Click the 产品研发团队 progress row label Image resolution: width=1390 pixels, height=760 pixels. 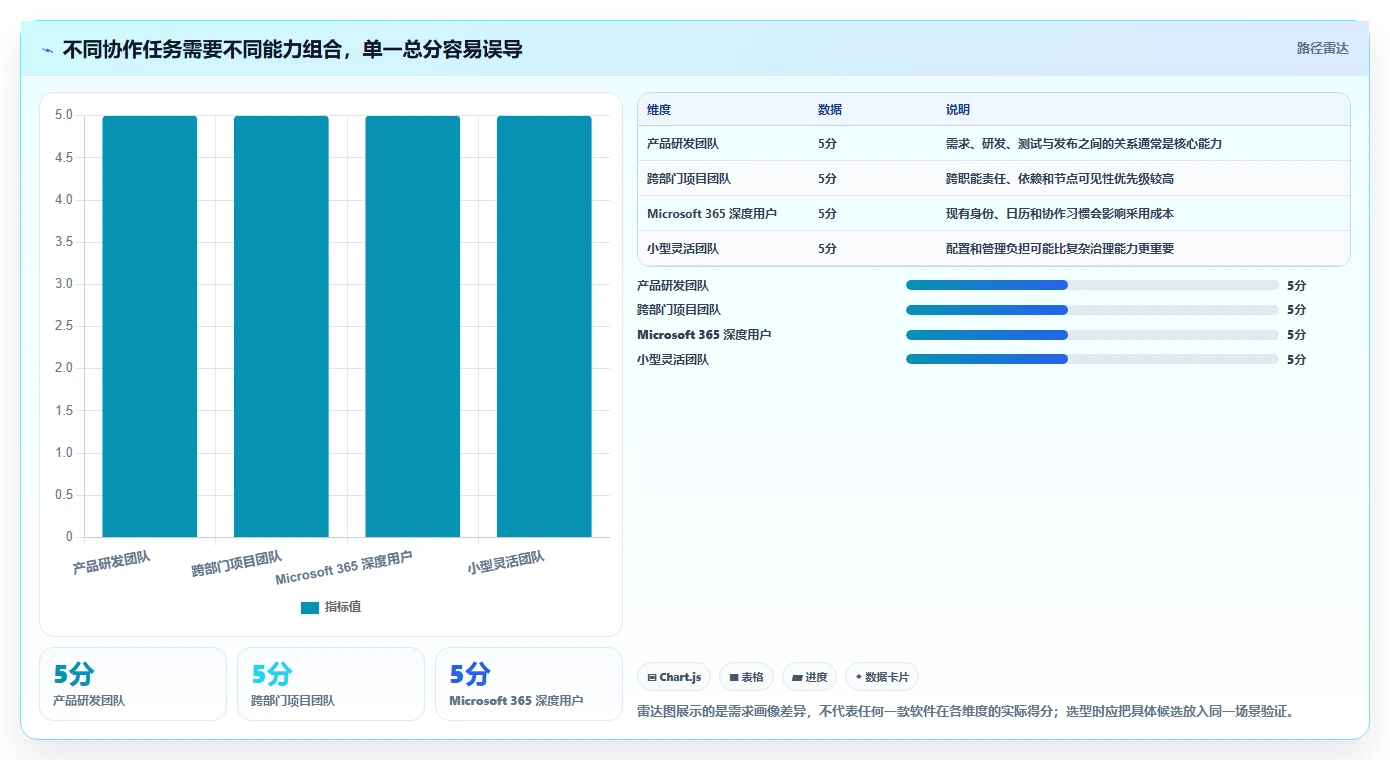click(x=673, y=286)
